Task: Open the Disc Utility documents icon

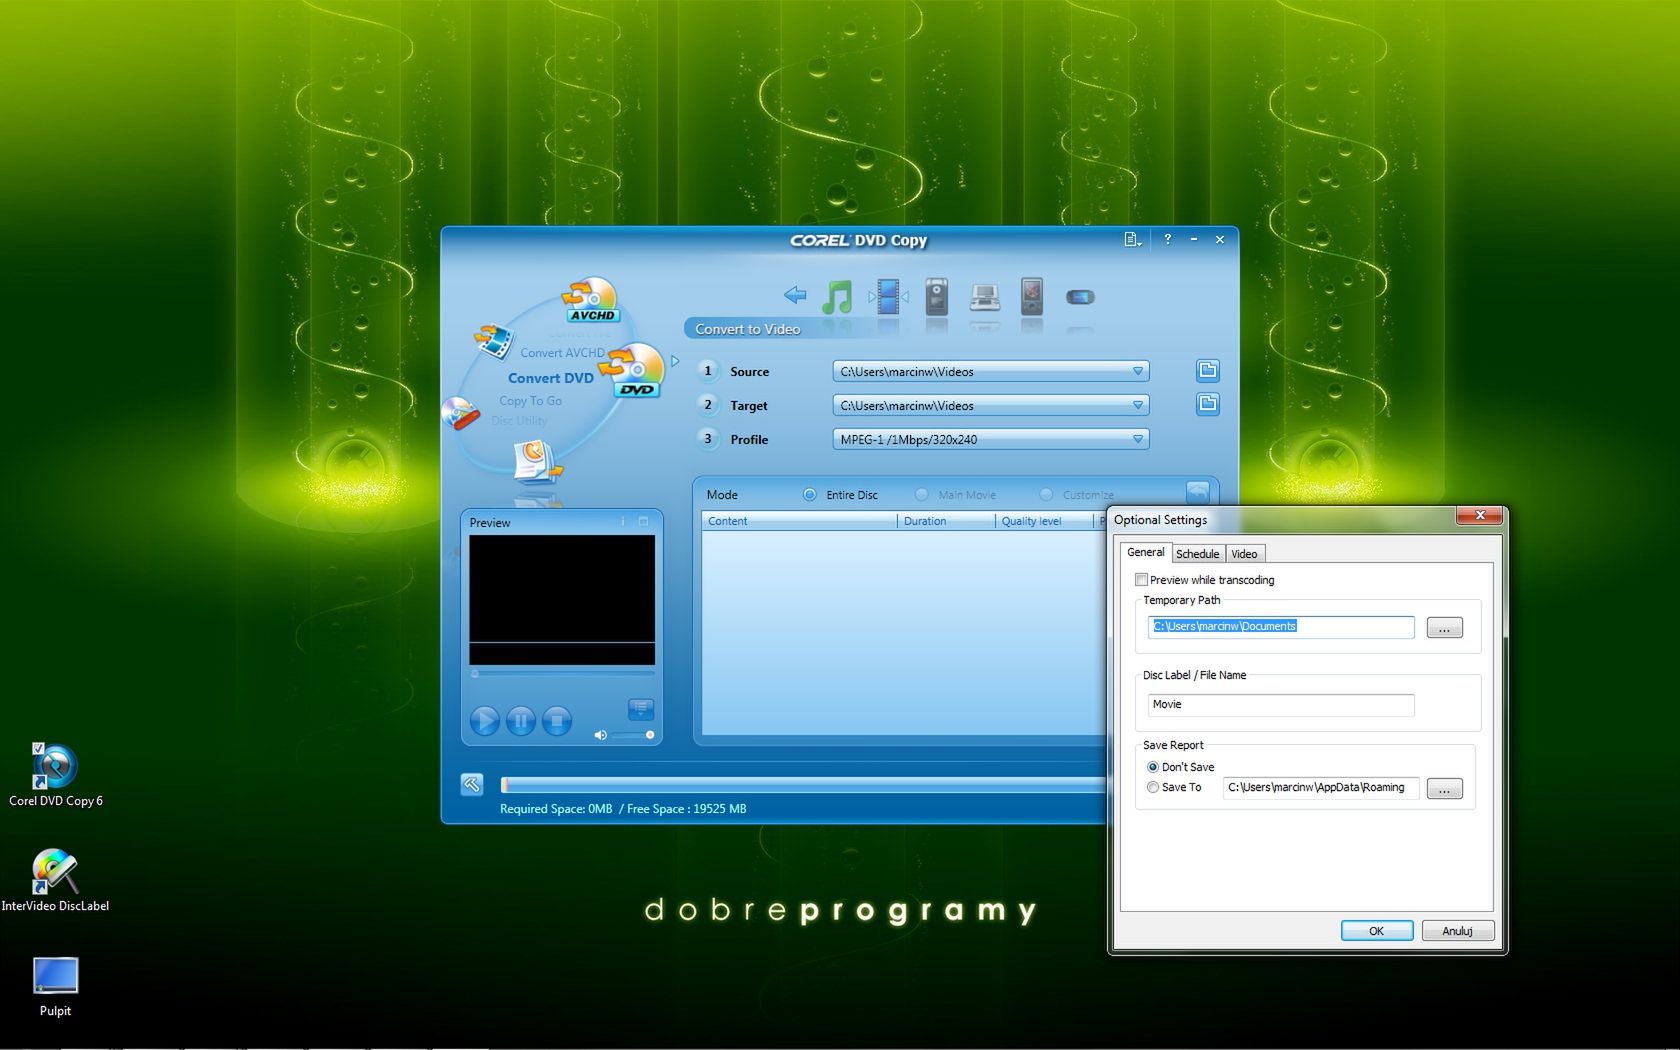Action: [537, 462]
